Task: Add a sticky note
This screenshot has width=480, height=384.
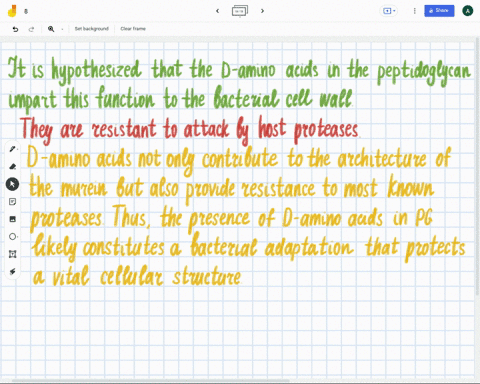Action: pos(12,202)
